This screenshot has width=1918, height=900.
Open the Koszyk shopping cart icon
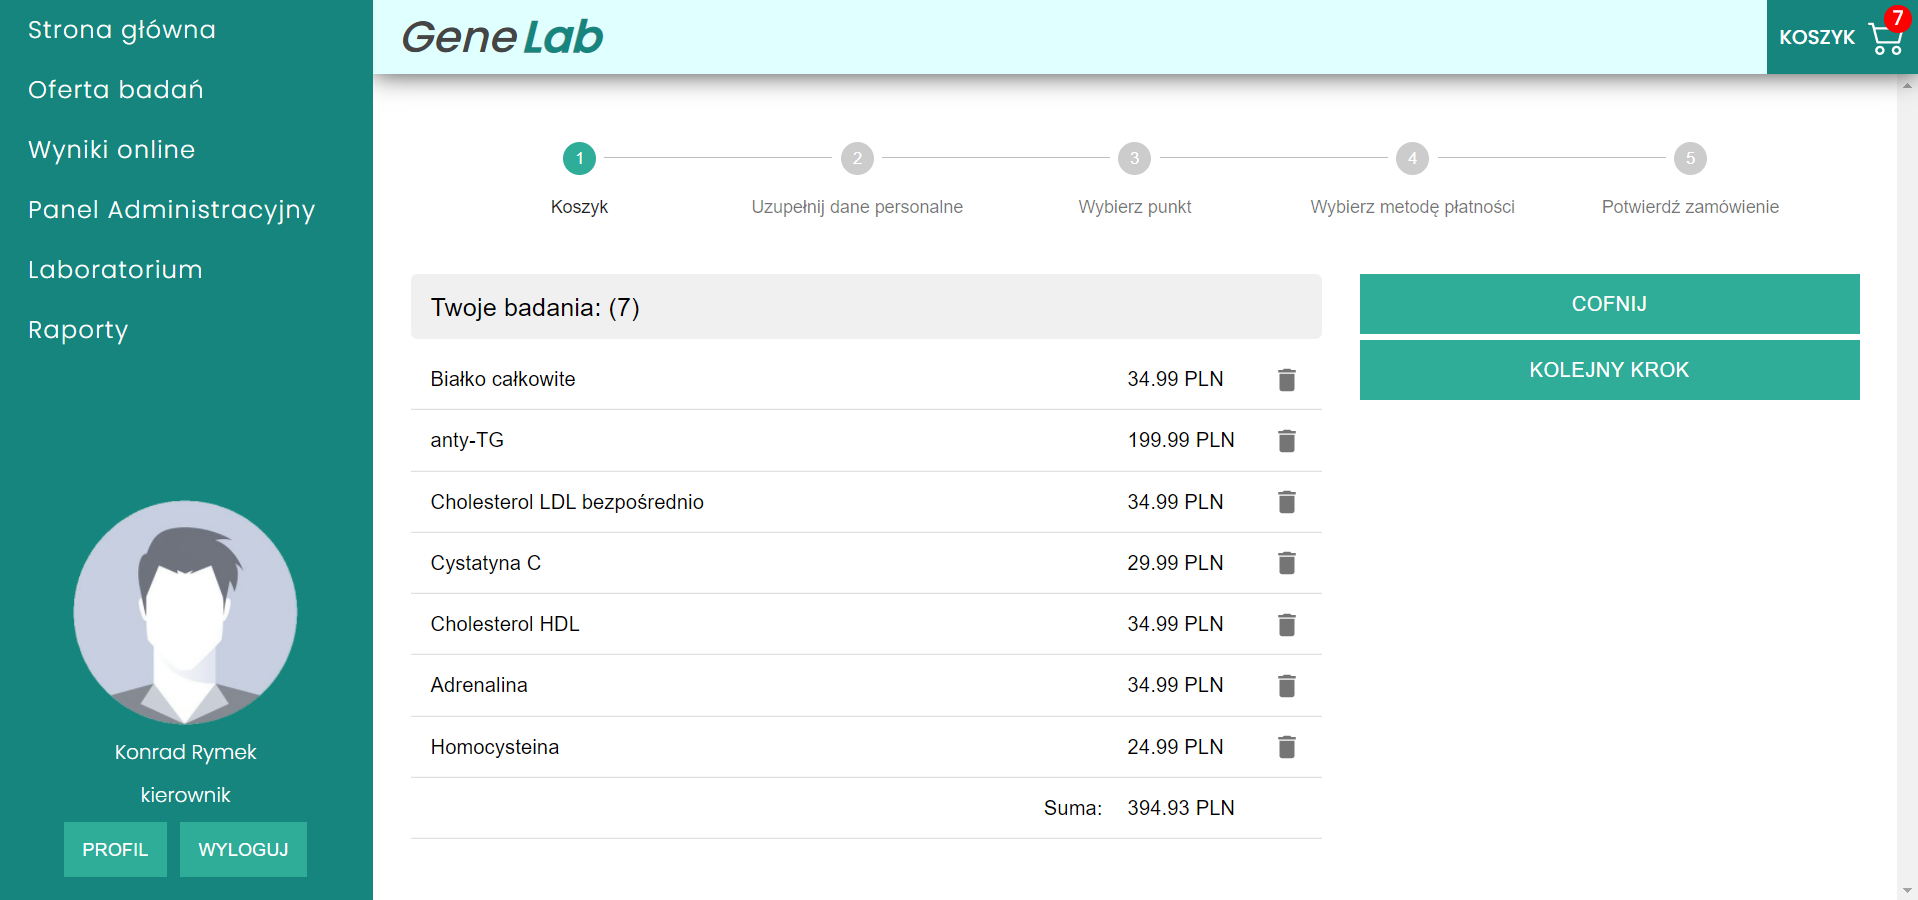[1885, 38]
